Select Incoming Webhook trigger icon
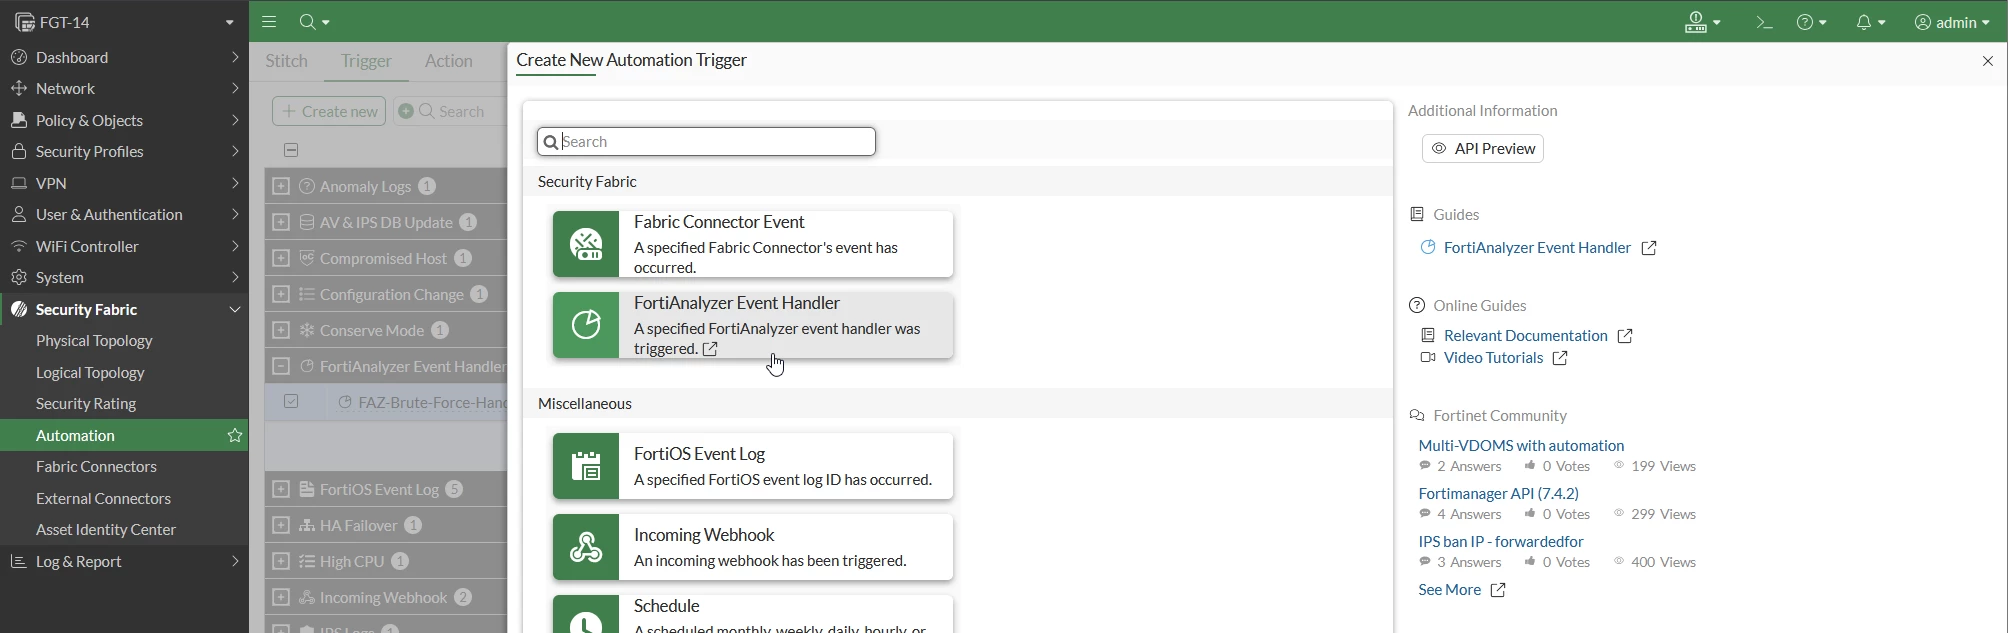 click(586, 548)
